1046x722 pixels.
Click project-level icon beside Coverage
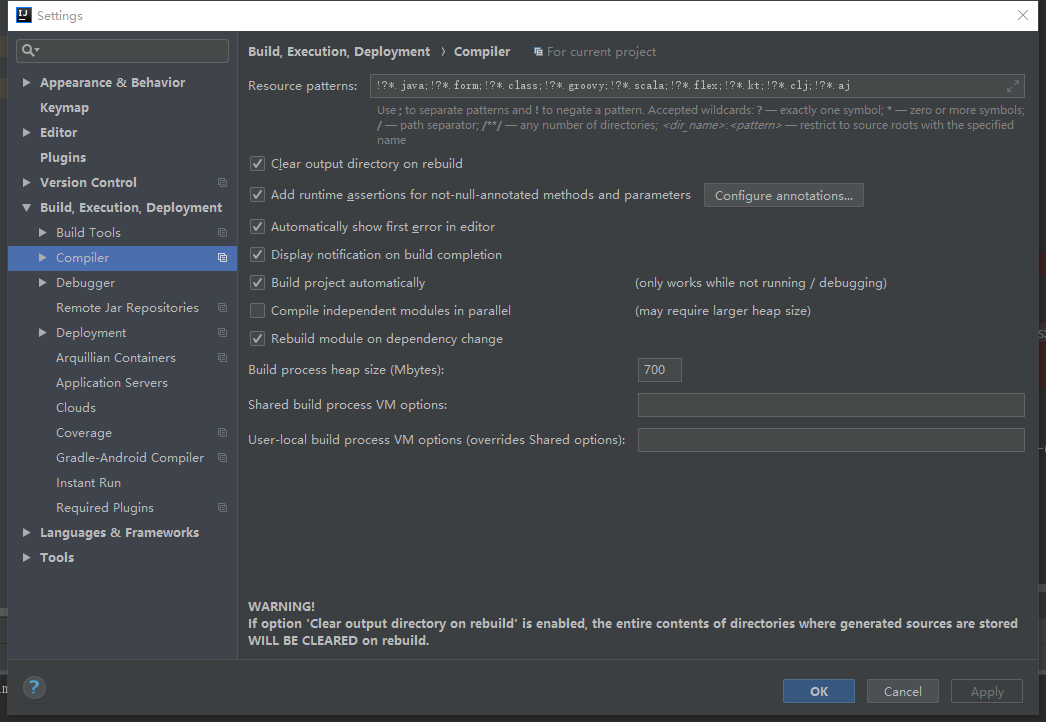[222, 433]
